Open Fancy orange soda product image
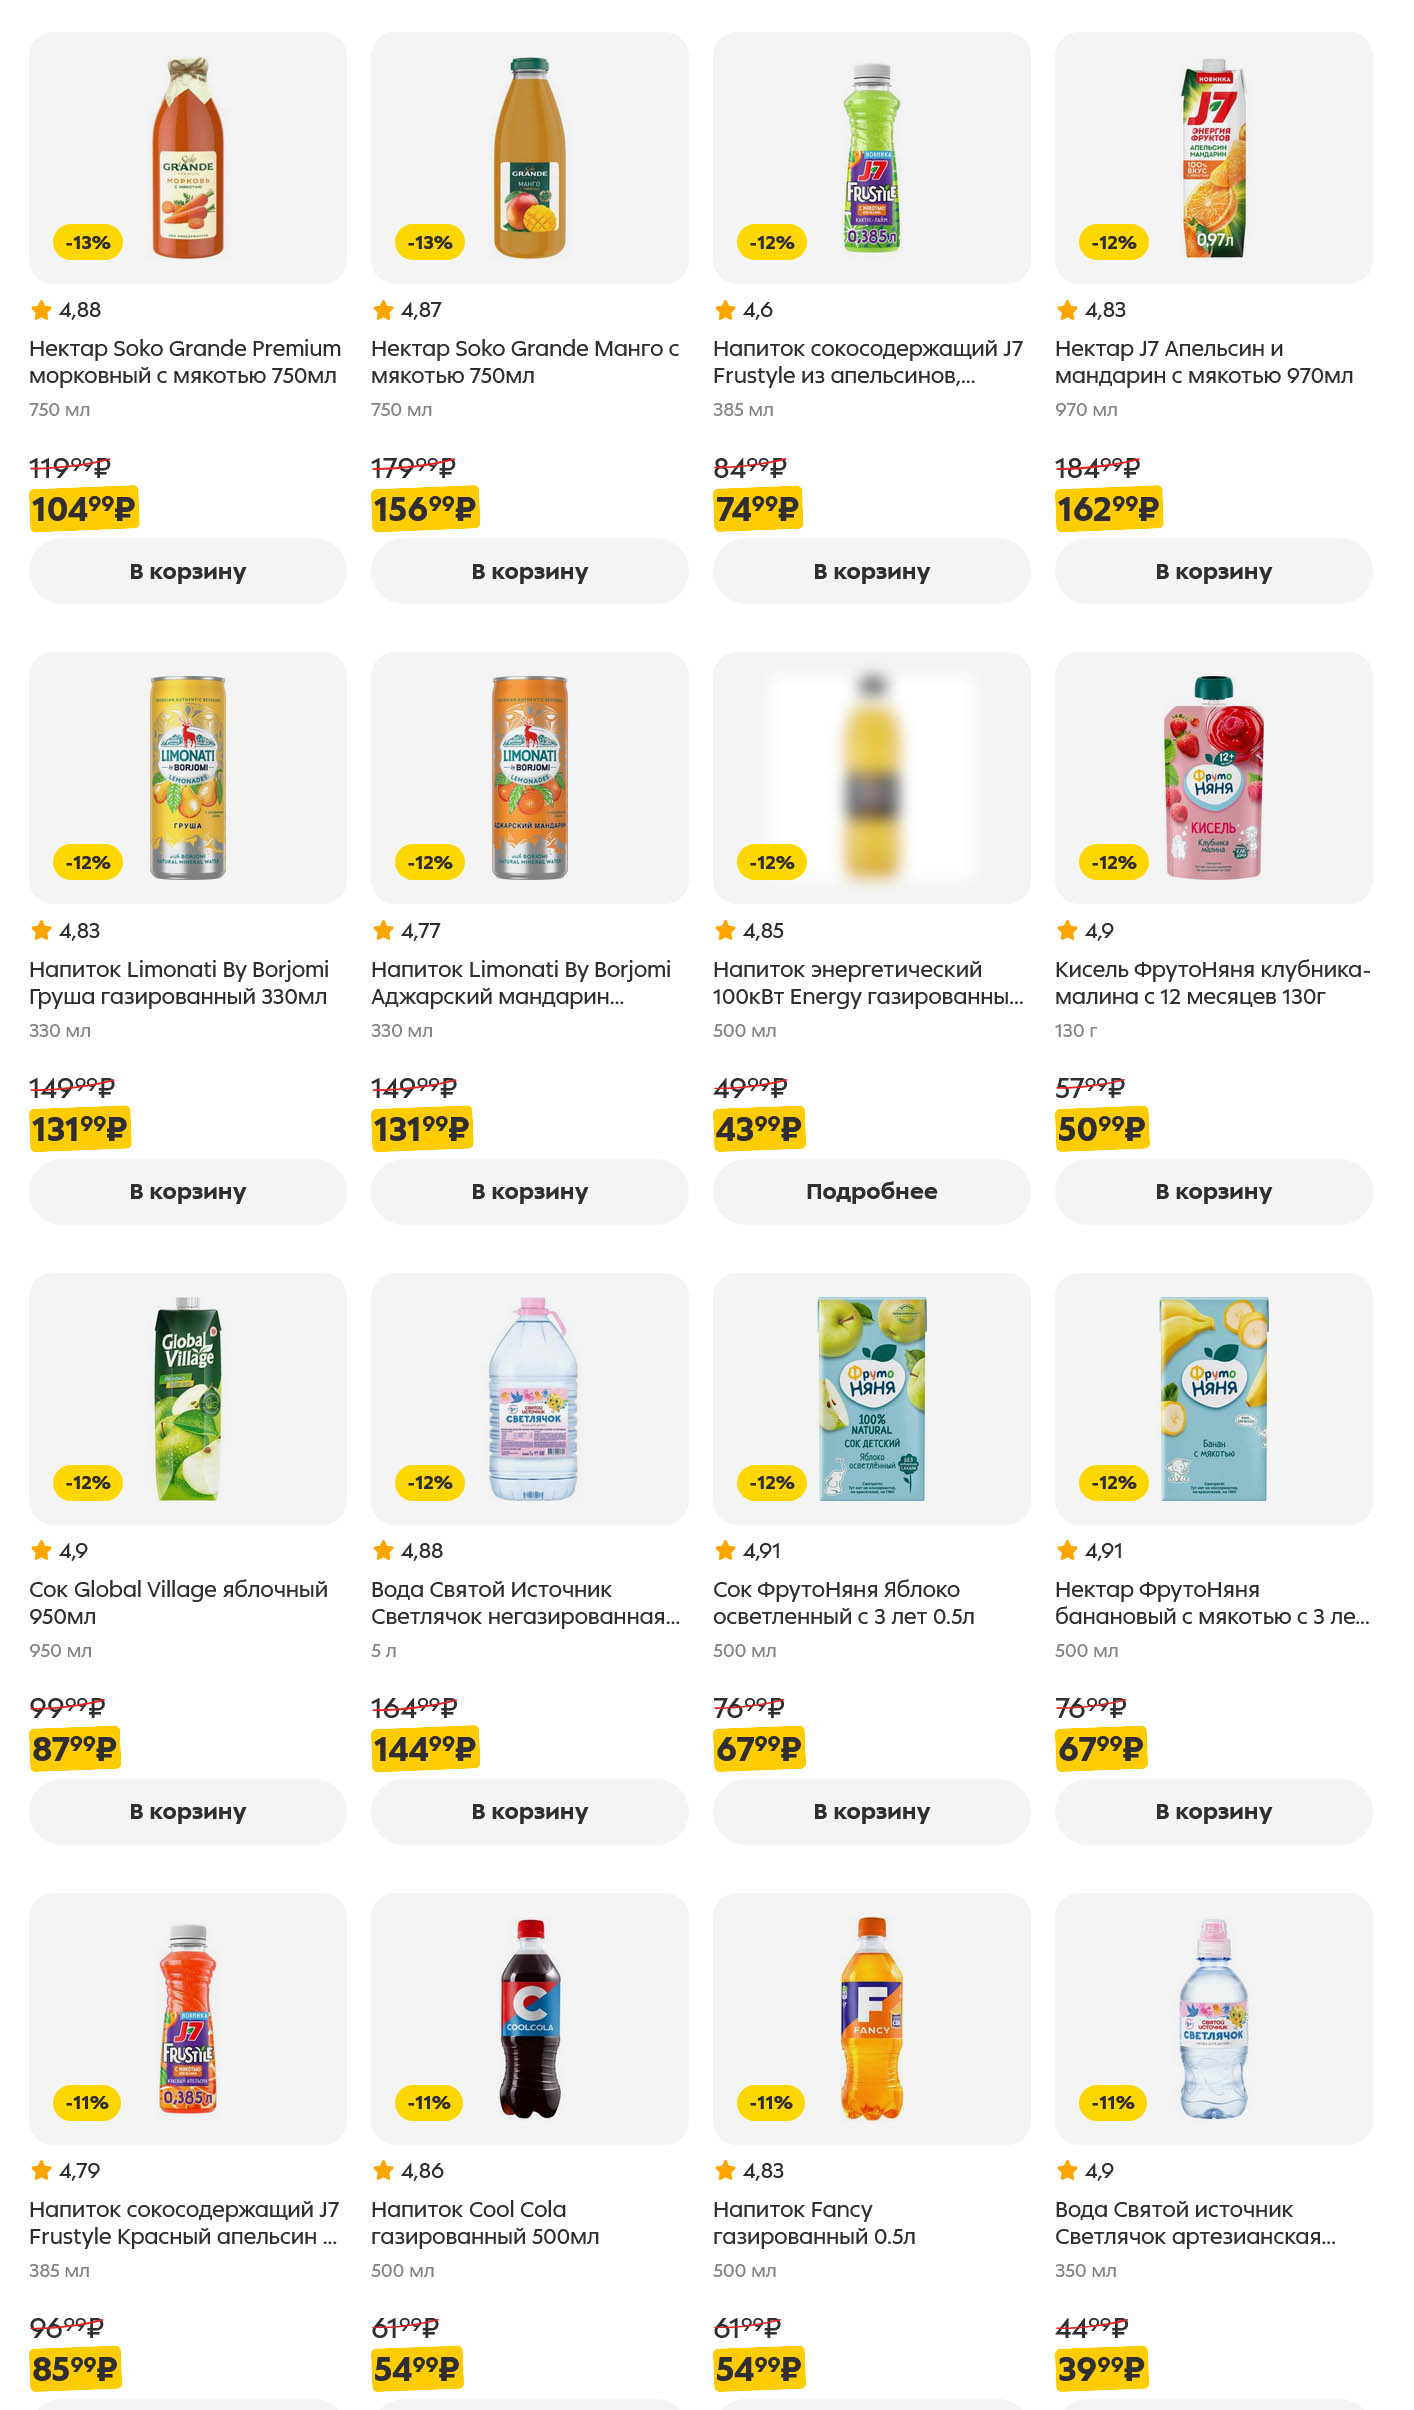The width and height of the screenshot is (1414, 2410). coord(871,2018)
